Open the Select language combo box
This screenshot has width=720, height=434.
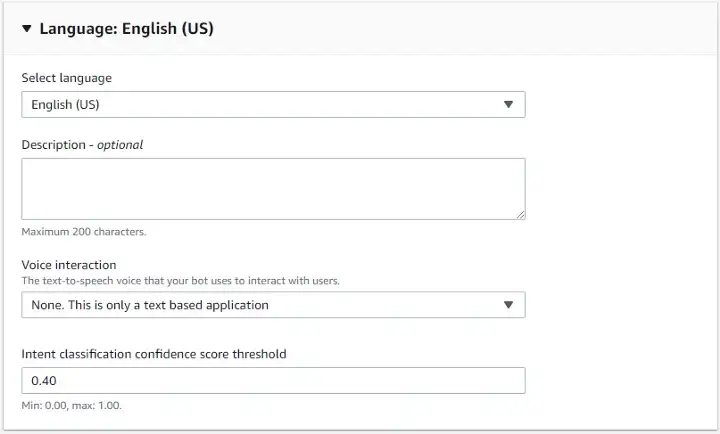[273, 104]
